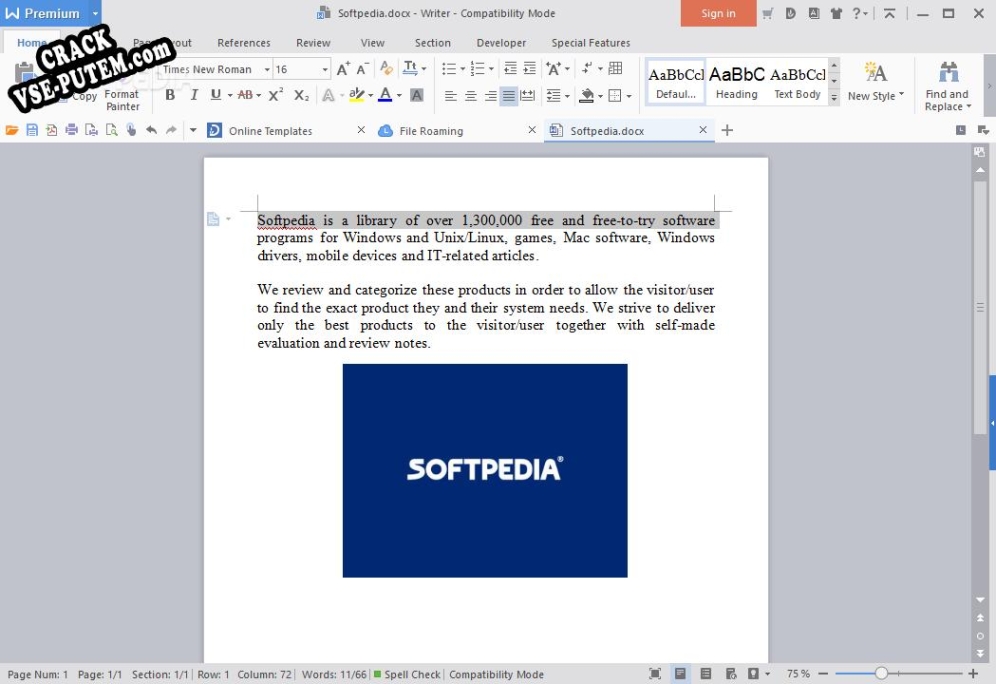
Task: Close the File Roaming tab
Action: tap(532, 130)
